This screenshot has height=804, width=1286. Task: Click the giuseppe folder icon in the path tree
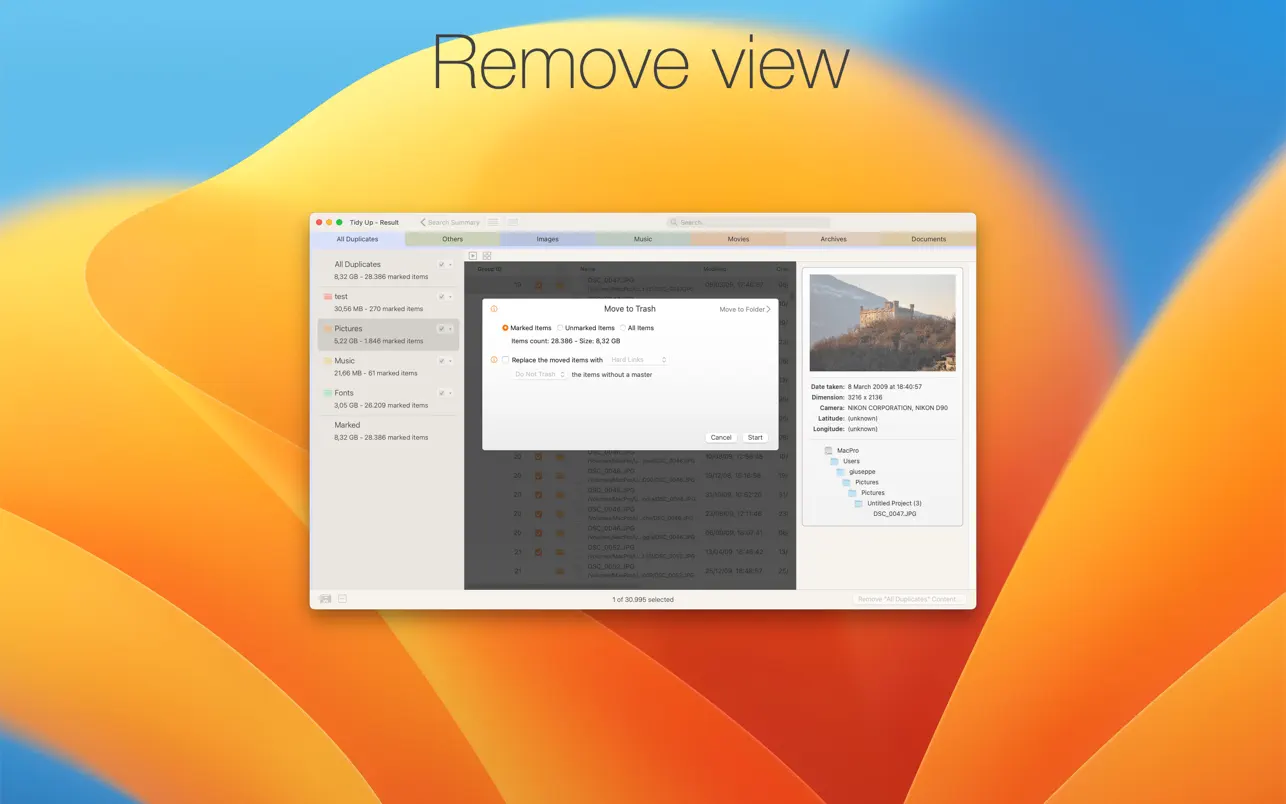[x=841, y=472]
